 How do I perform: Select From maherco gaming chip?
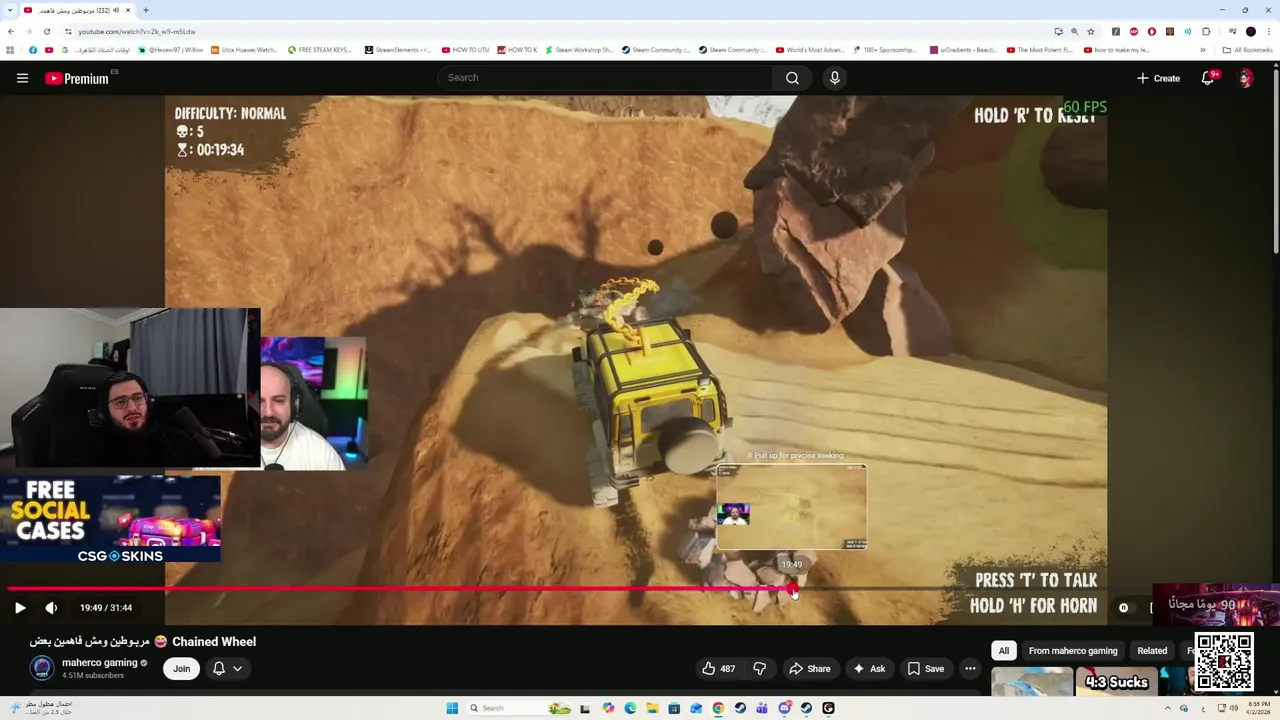click(1073, 650)
